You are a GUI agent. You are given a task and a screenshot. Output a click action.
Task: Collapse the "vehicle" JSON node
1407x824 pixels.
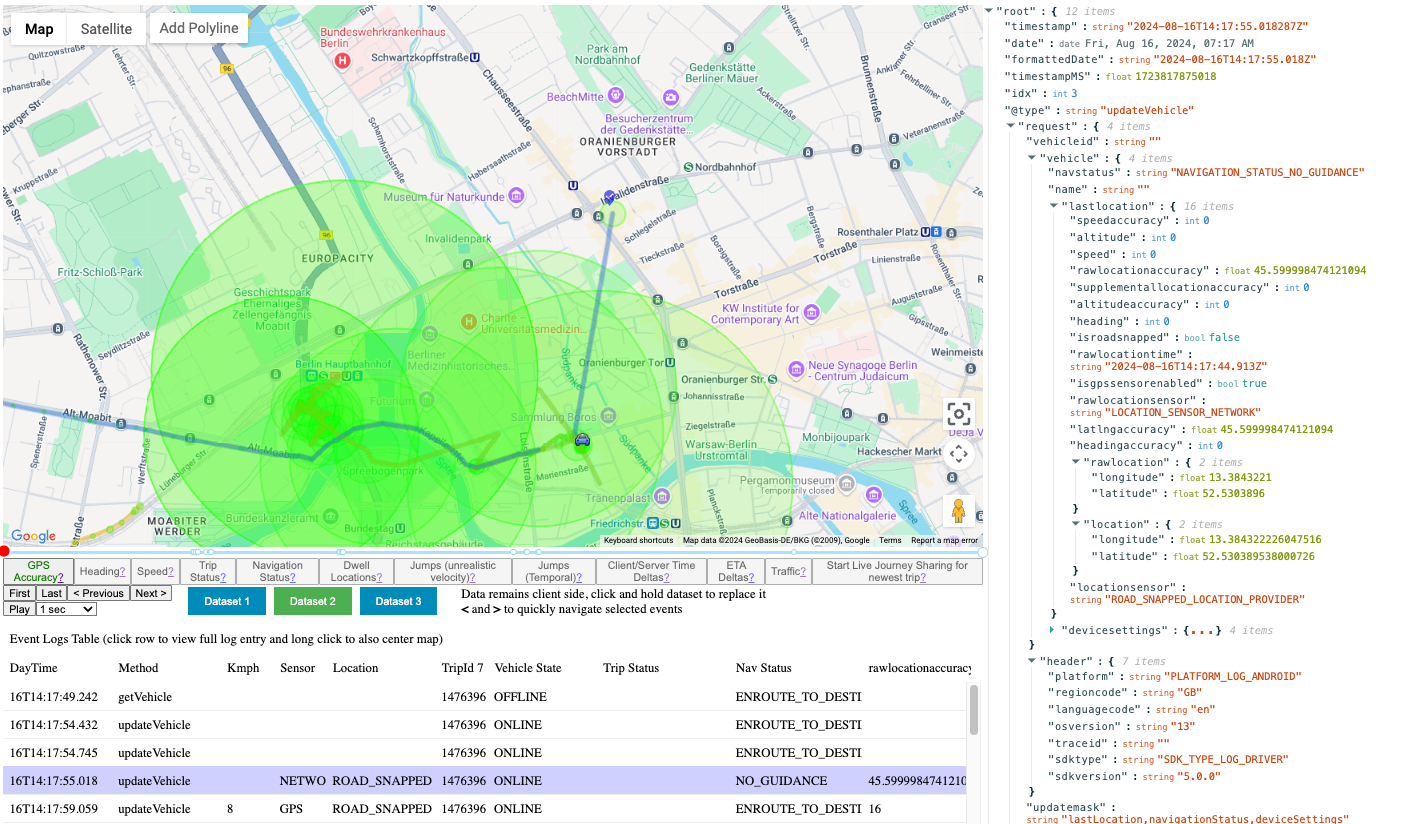(1033, 158)
